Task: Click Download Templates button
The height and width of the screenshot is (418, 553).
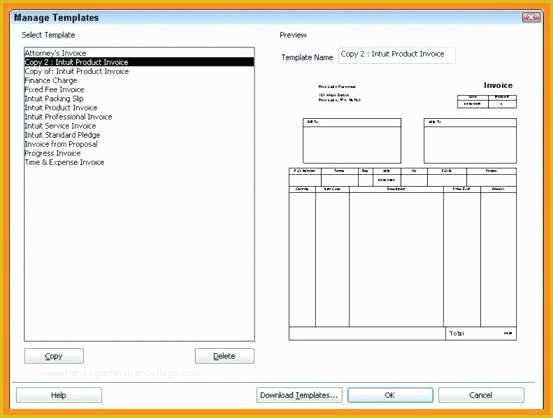Action: tap(299, 395)
